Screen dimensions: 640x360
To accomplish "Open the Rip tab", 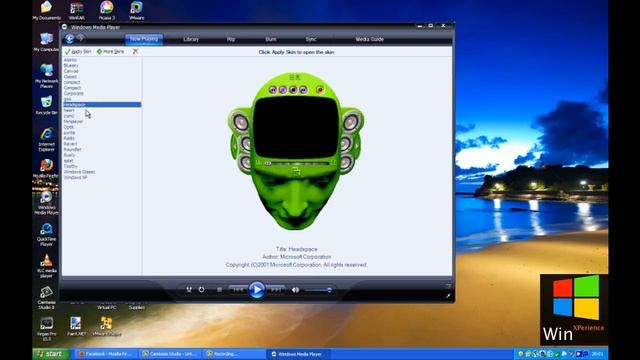I will (x=231, y=39).
